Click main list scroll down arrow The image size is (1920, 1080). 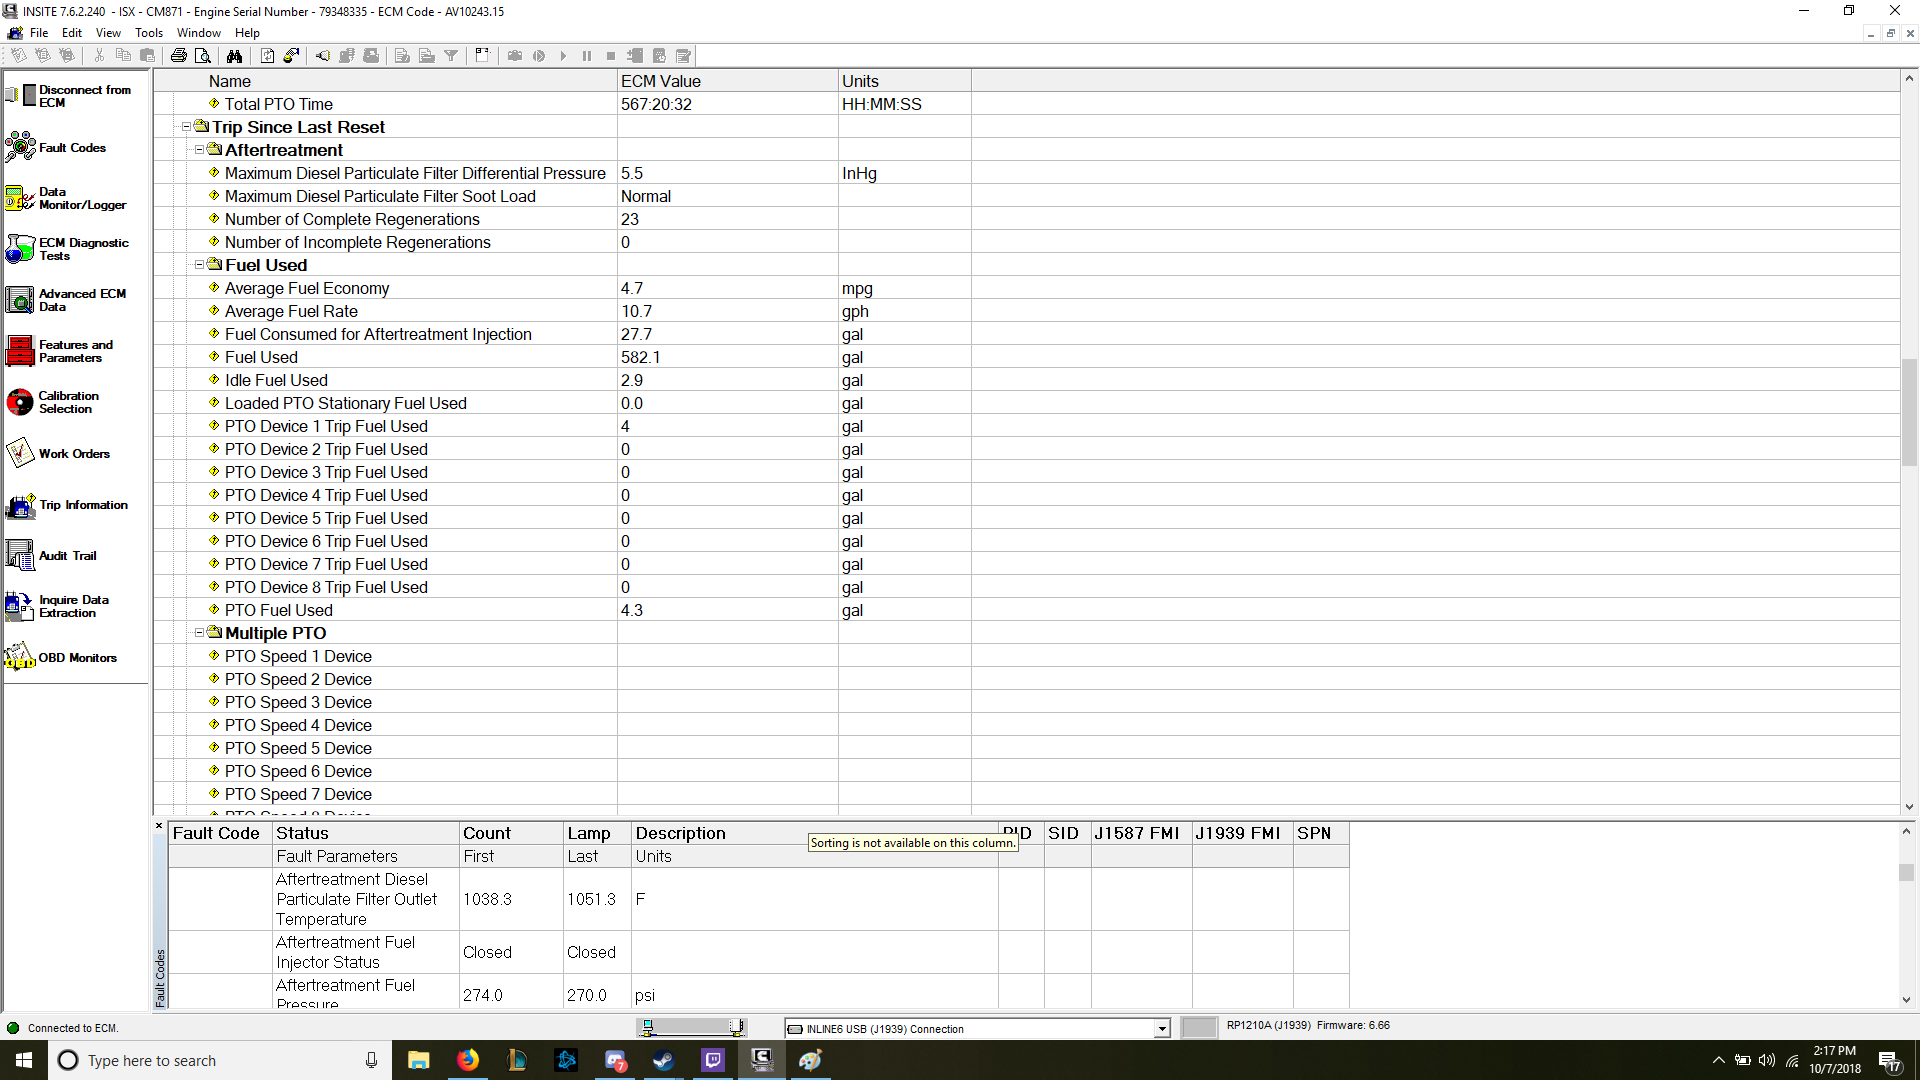(x=1909, y=807)
